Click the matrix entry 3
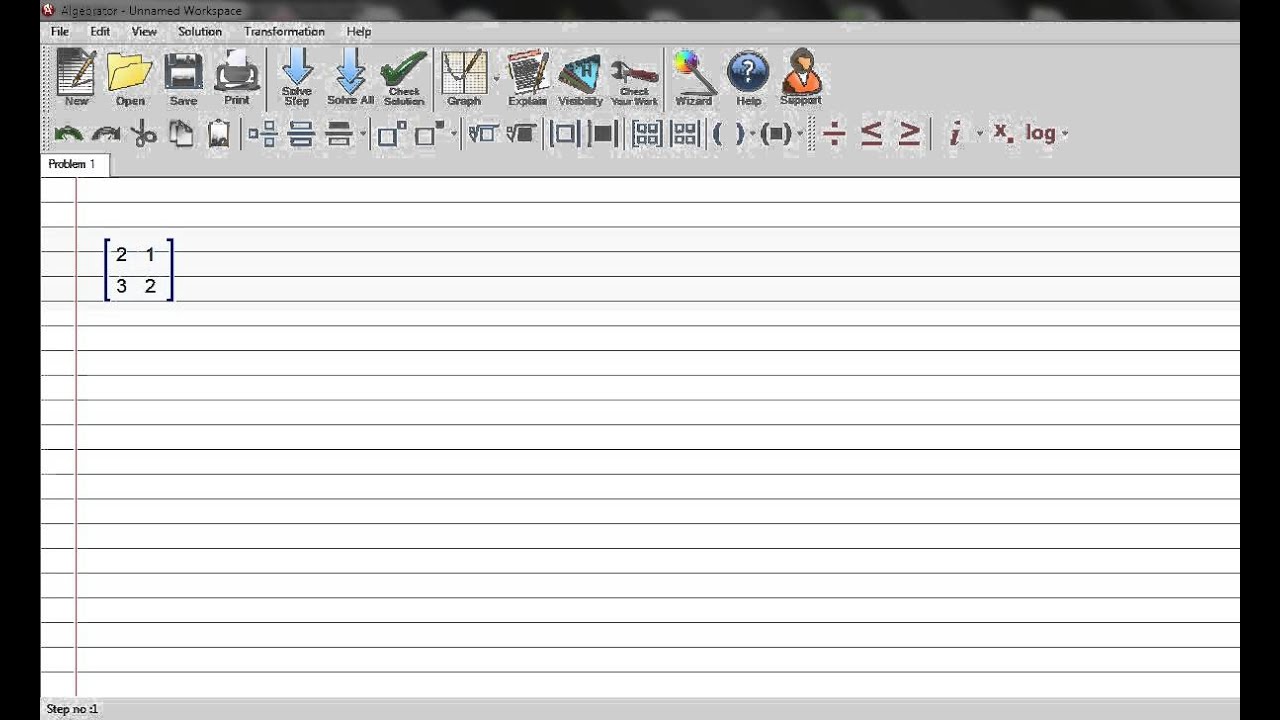Viewport: 1280px width, 720px height. pyautogui.click(x=121, y=287)
